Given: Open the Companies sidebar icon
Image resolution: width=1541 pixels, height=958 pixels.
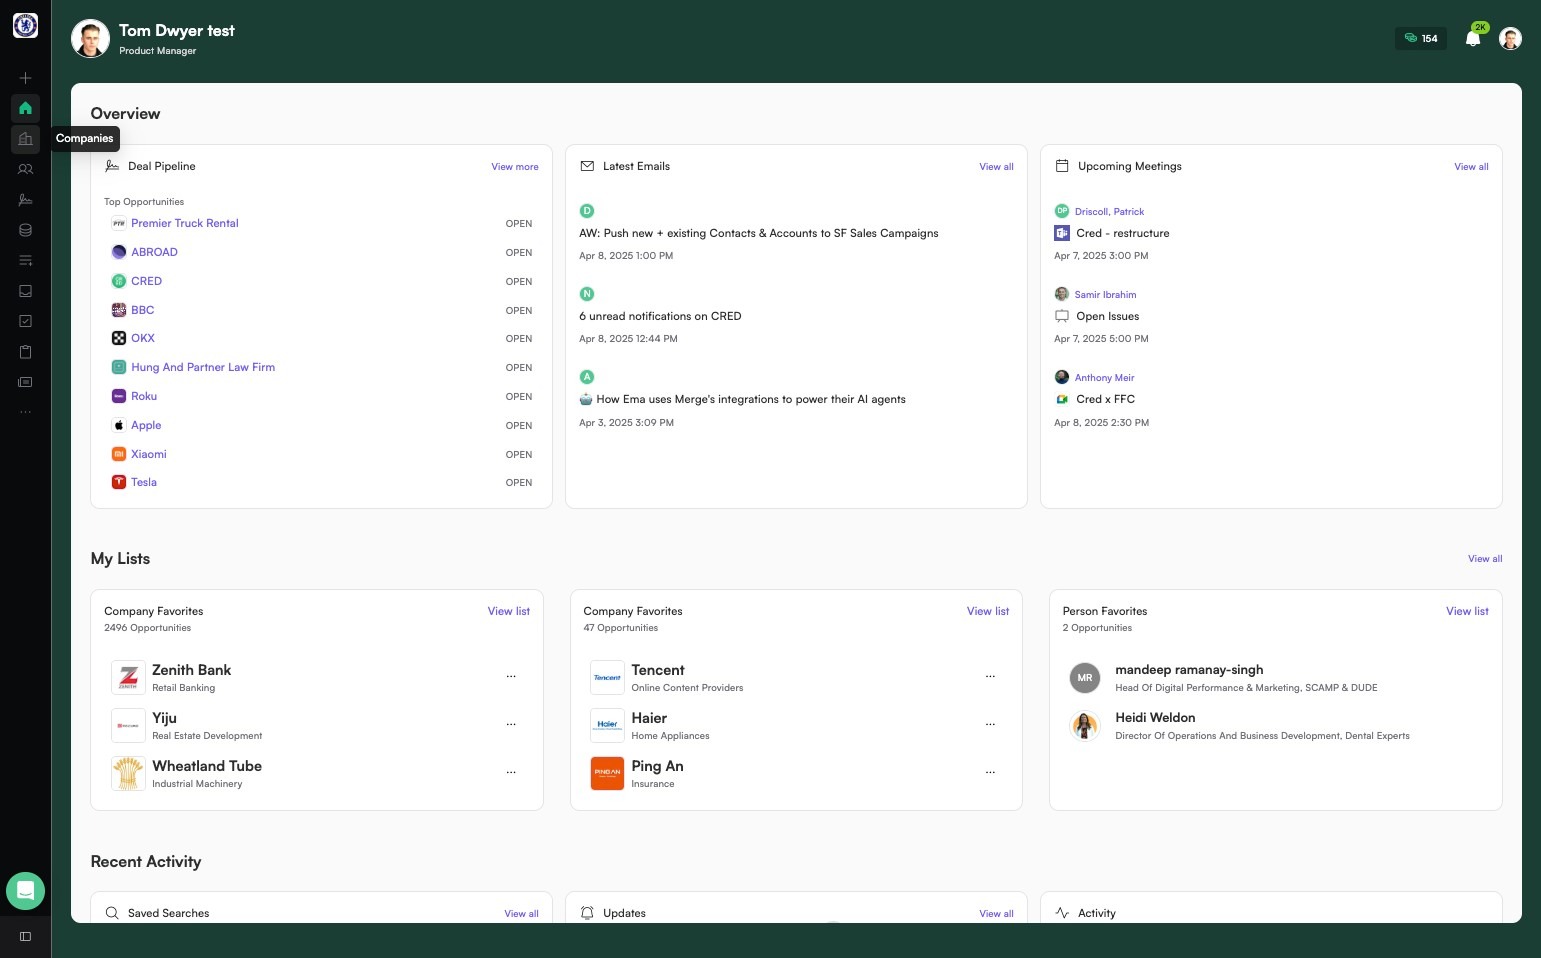Looking at the screenshot, I should [x=25, y=139].
